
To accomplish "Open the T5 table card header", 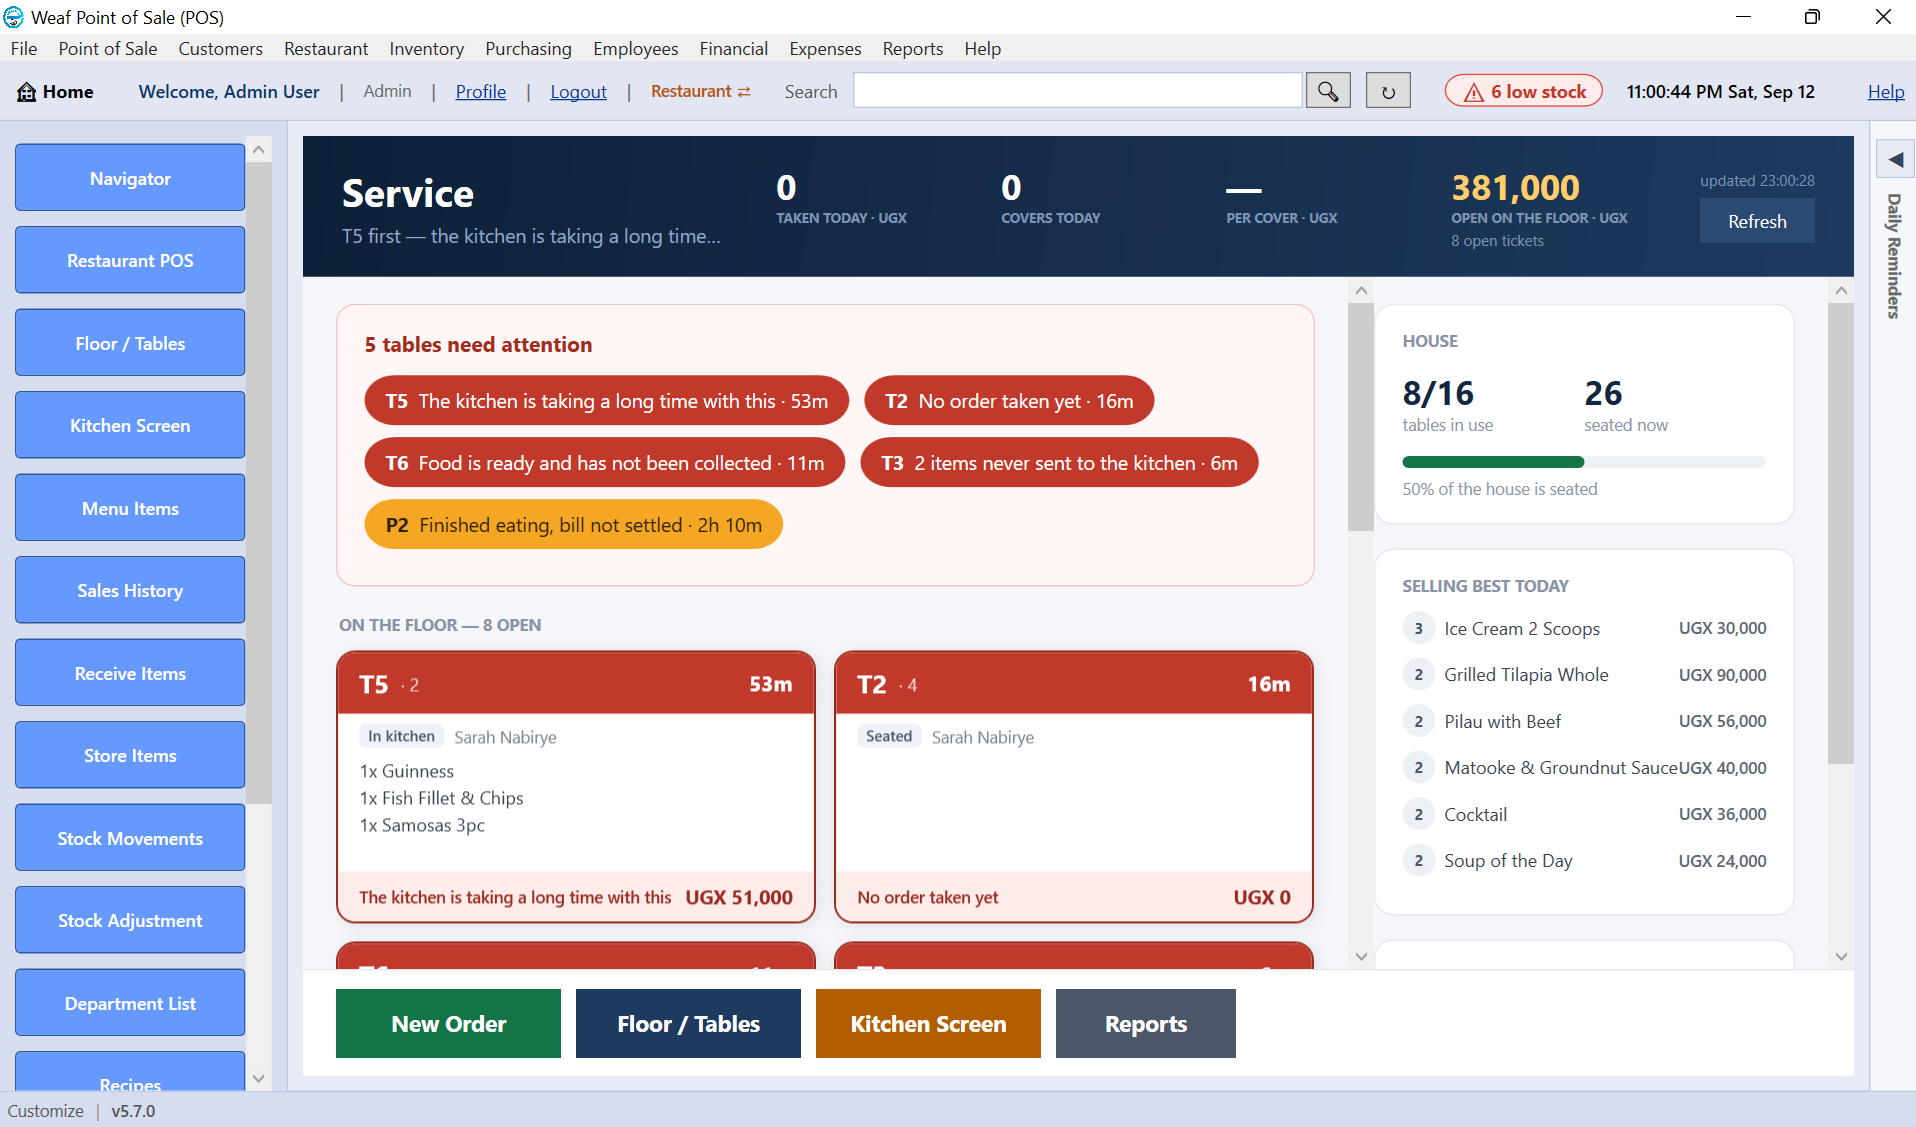I will tap(576, 684).
